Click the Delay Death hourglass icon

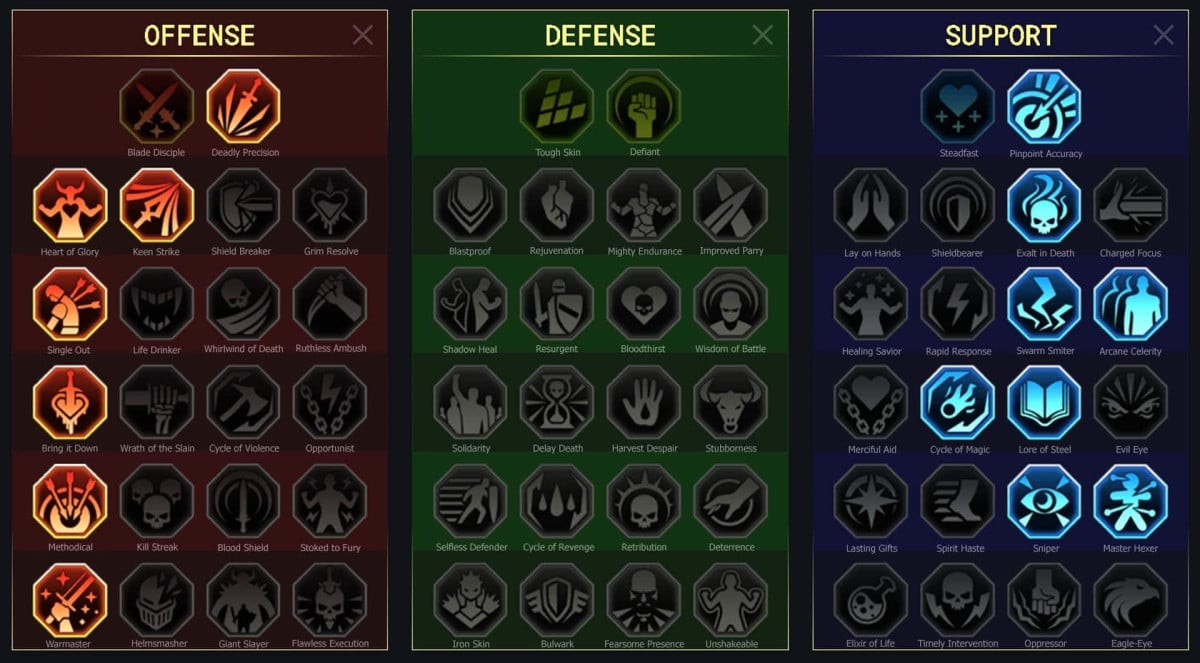pyautogui.click(x=557, y=402)
